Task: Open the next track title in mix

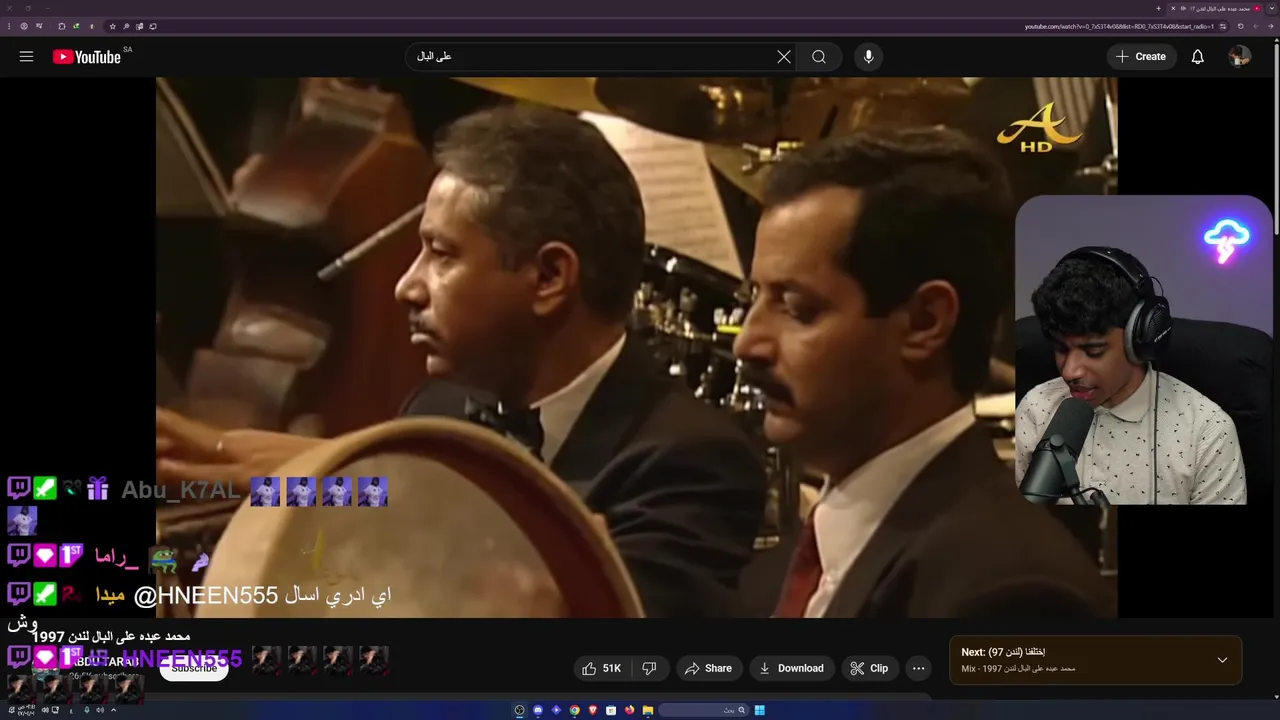Action: pos(1003,652)
